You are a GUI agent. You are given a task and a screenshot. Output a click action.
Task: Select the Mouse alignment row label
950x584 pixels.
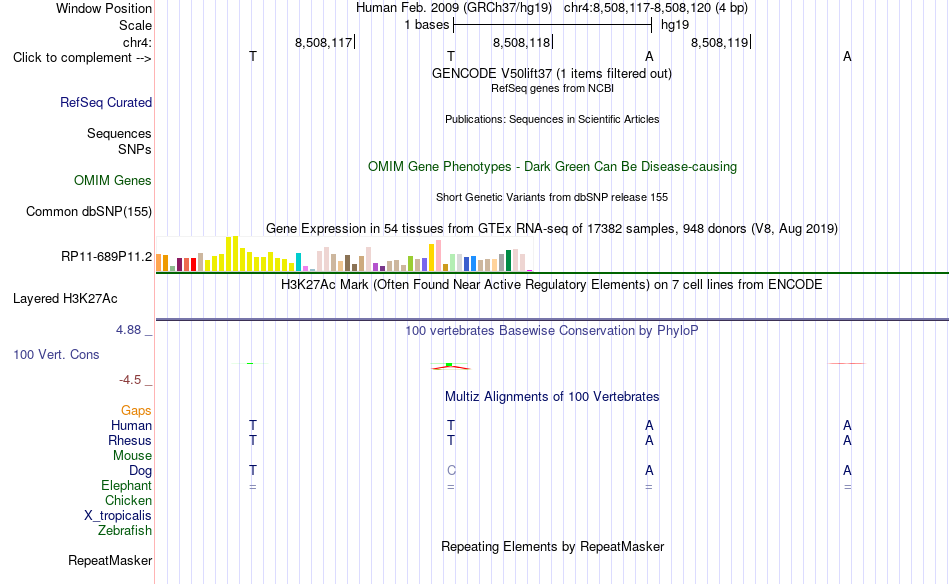pos(132,456)
